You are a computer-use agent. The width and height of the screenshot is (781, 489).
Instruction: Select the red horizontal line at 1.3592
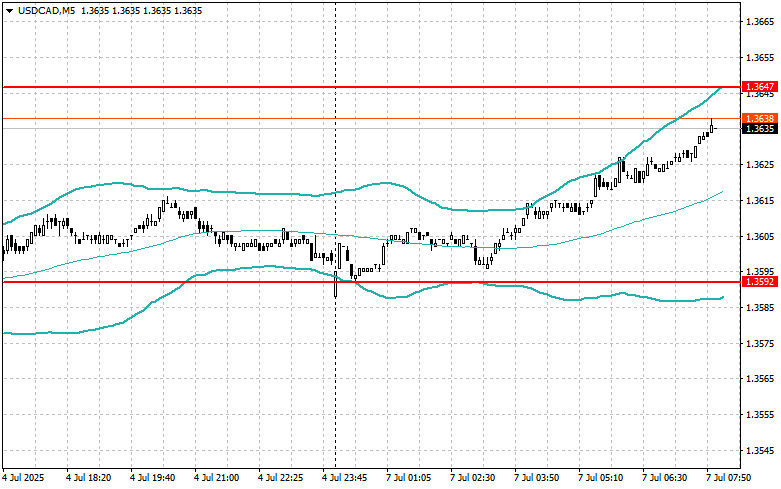(371, 282)
